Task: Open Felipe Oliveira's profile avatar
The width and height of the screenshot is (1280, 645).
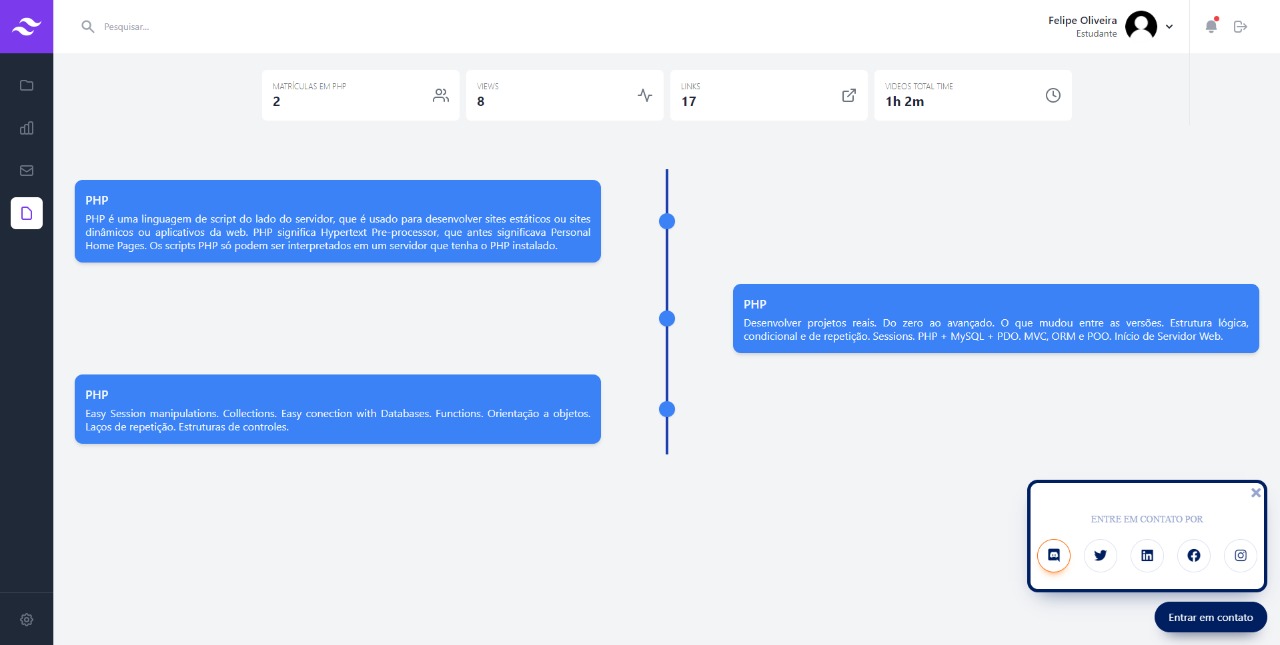Action: coord(1141,26)
